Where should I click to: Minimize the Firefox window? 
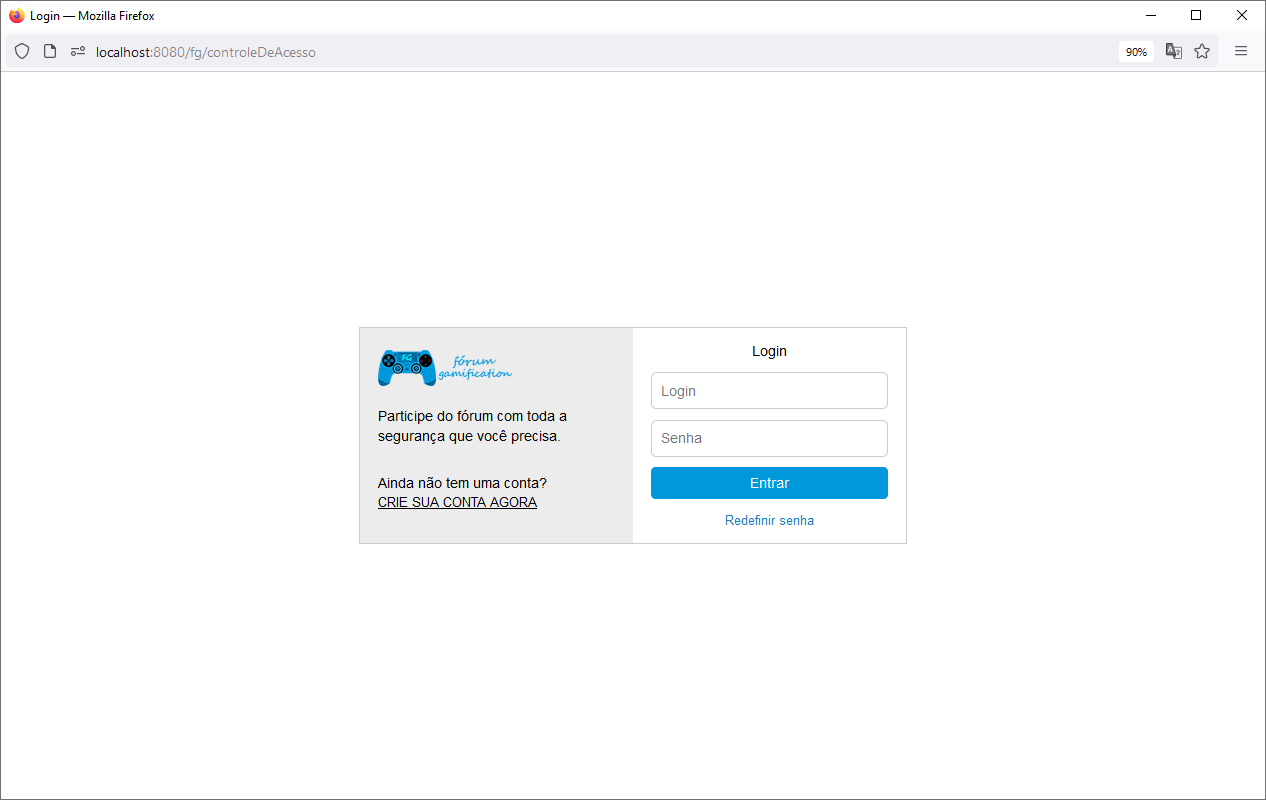(x=1151, y=15)
